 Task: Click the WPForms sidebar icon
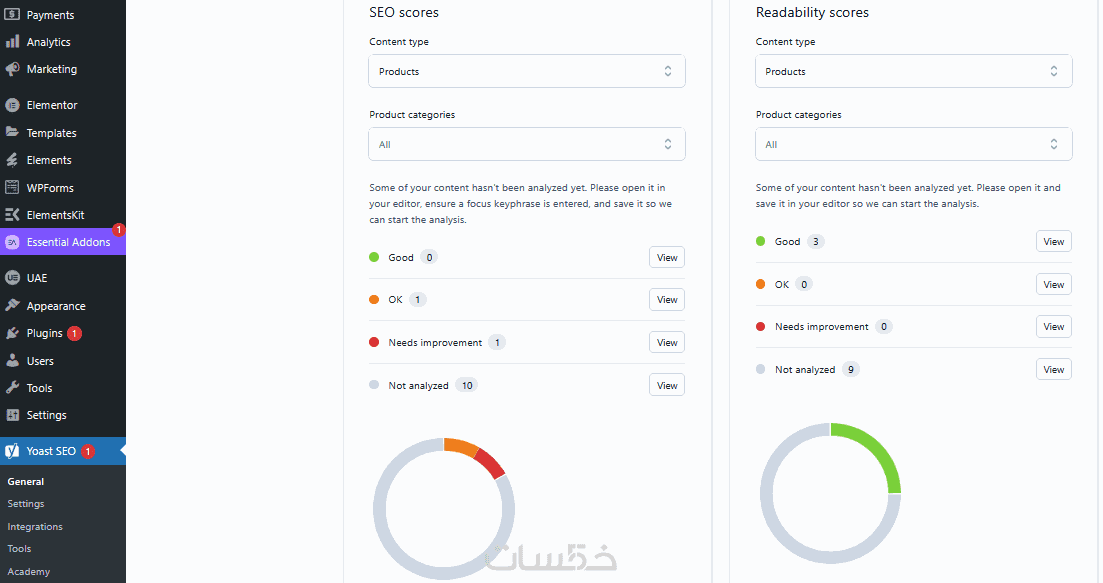[13, 187]
